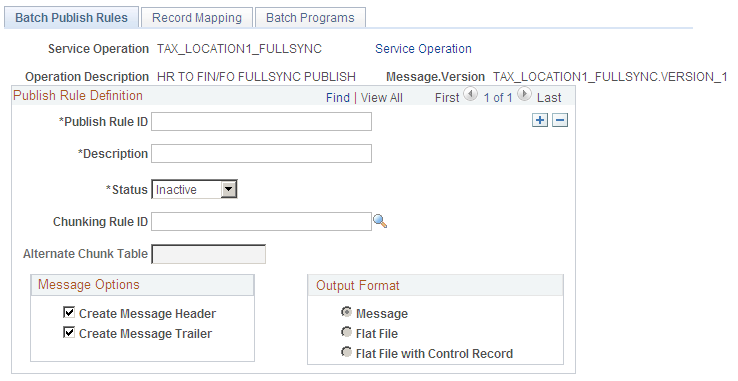The image size is (738, 381).
Task: Open the Batch Programs tab
Action: [x=310, y=18]
